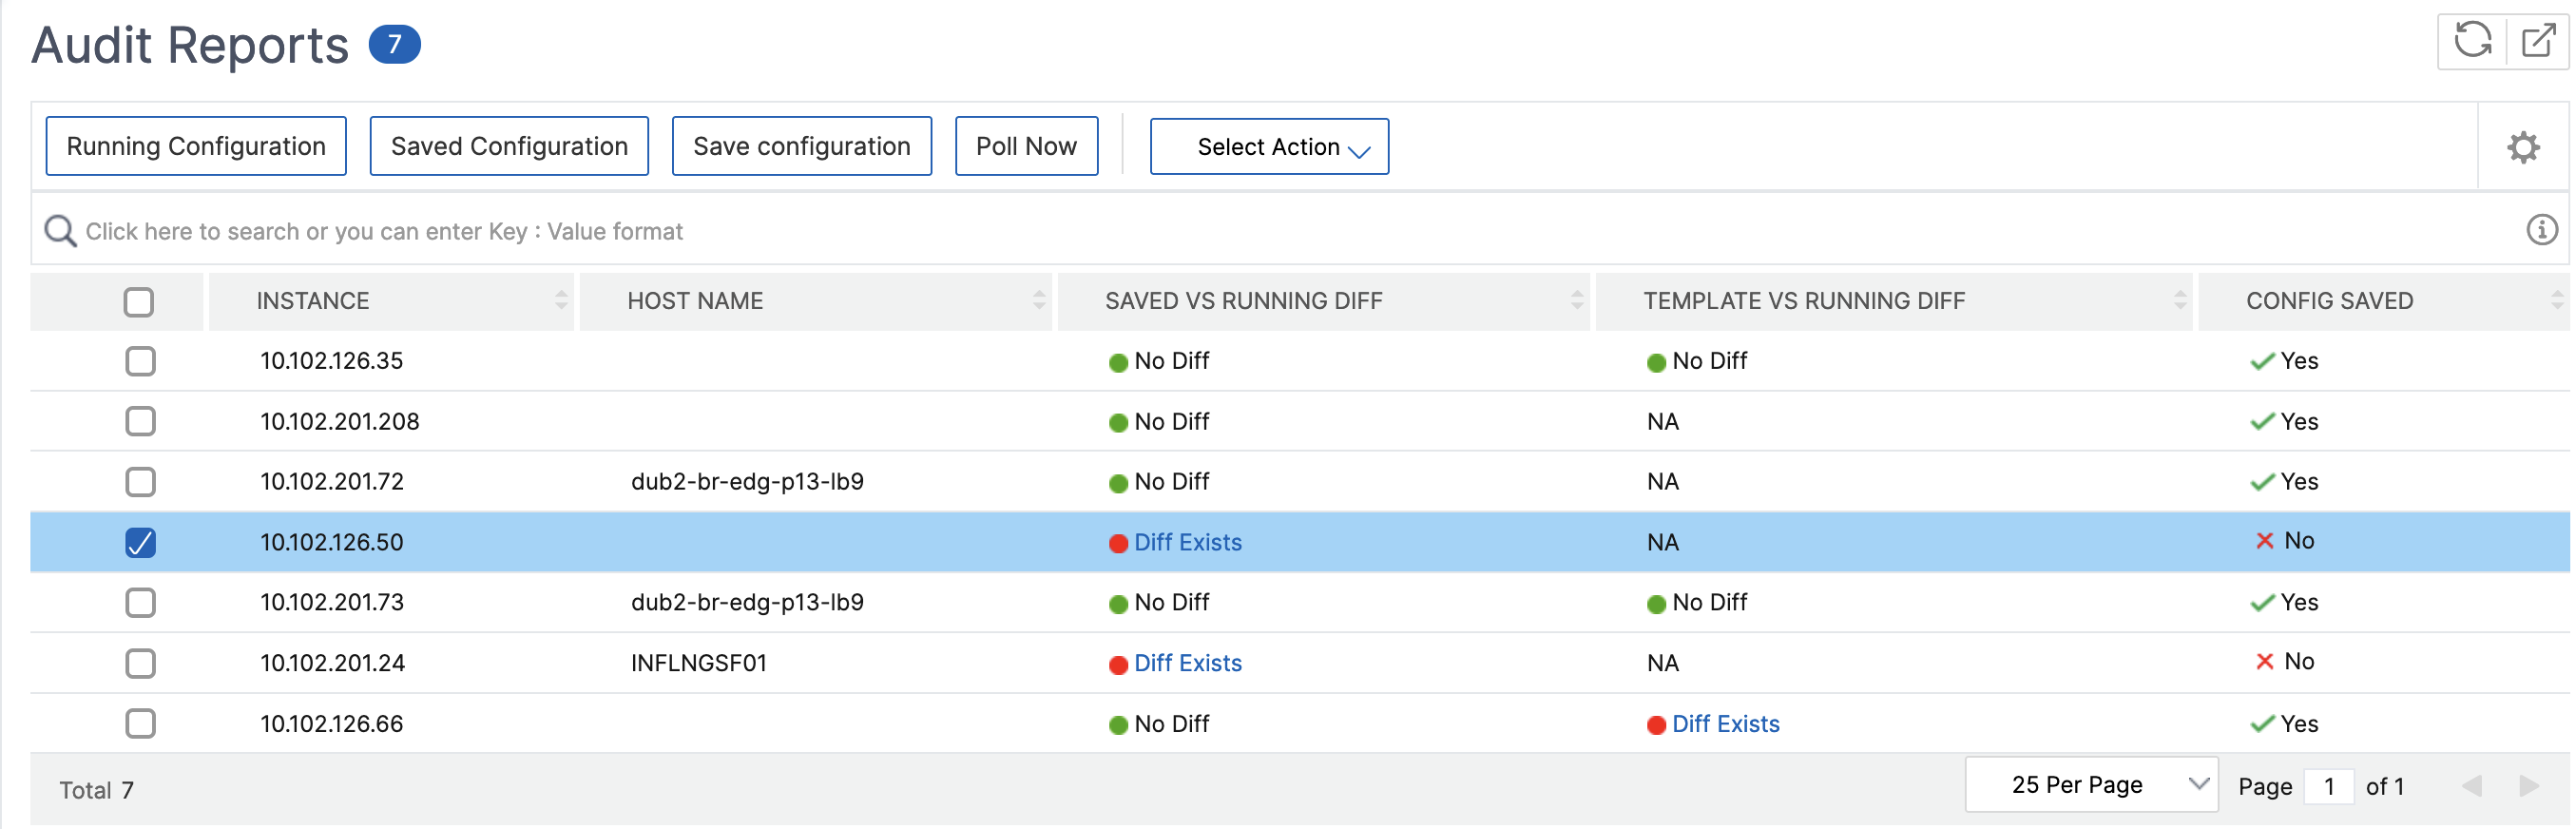Click Config Saved No for 10.102.201.24
Screen dimensions: 2576x829
pos(2284,661)
